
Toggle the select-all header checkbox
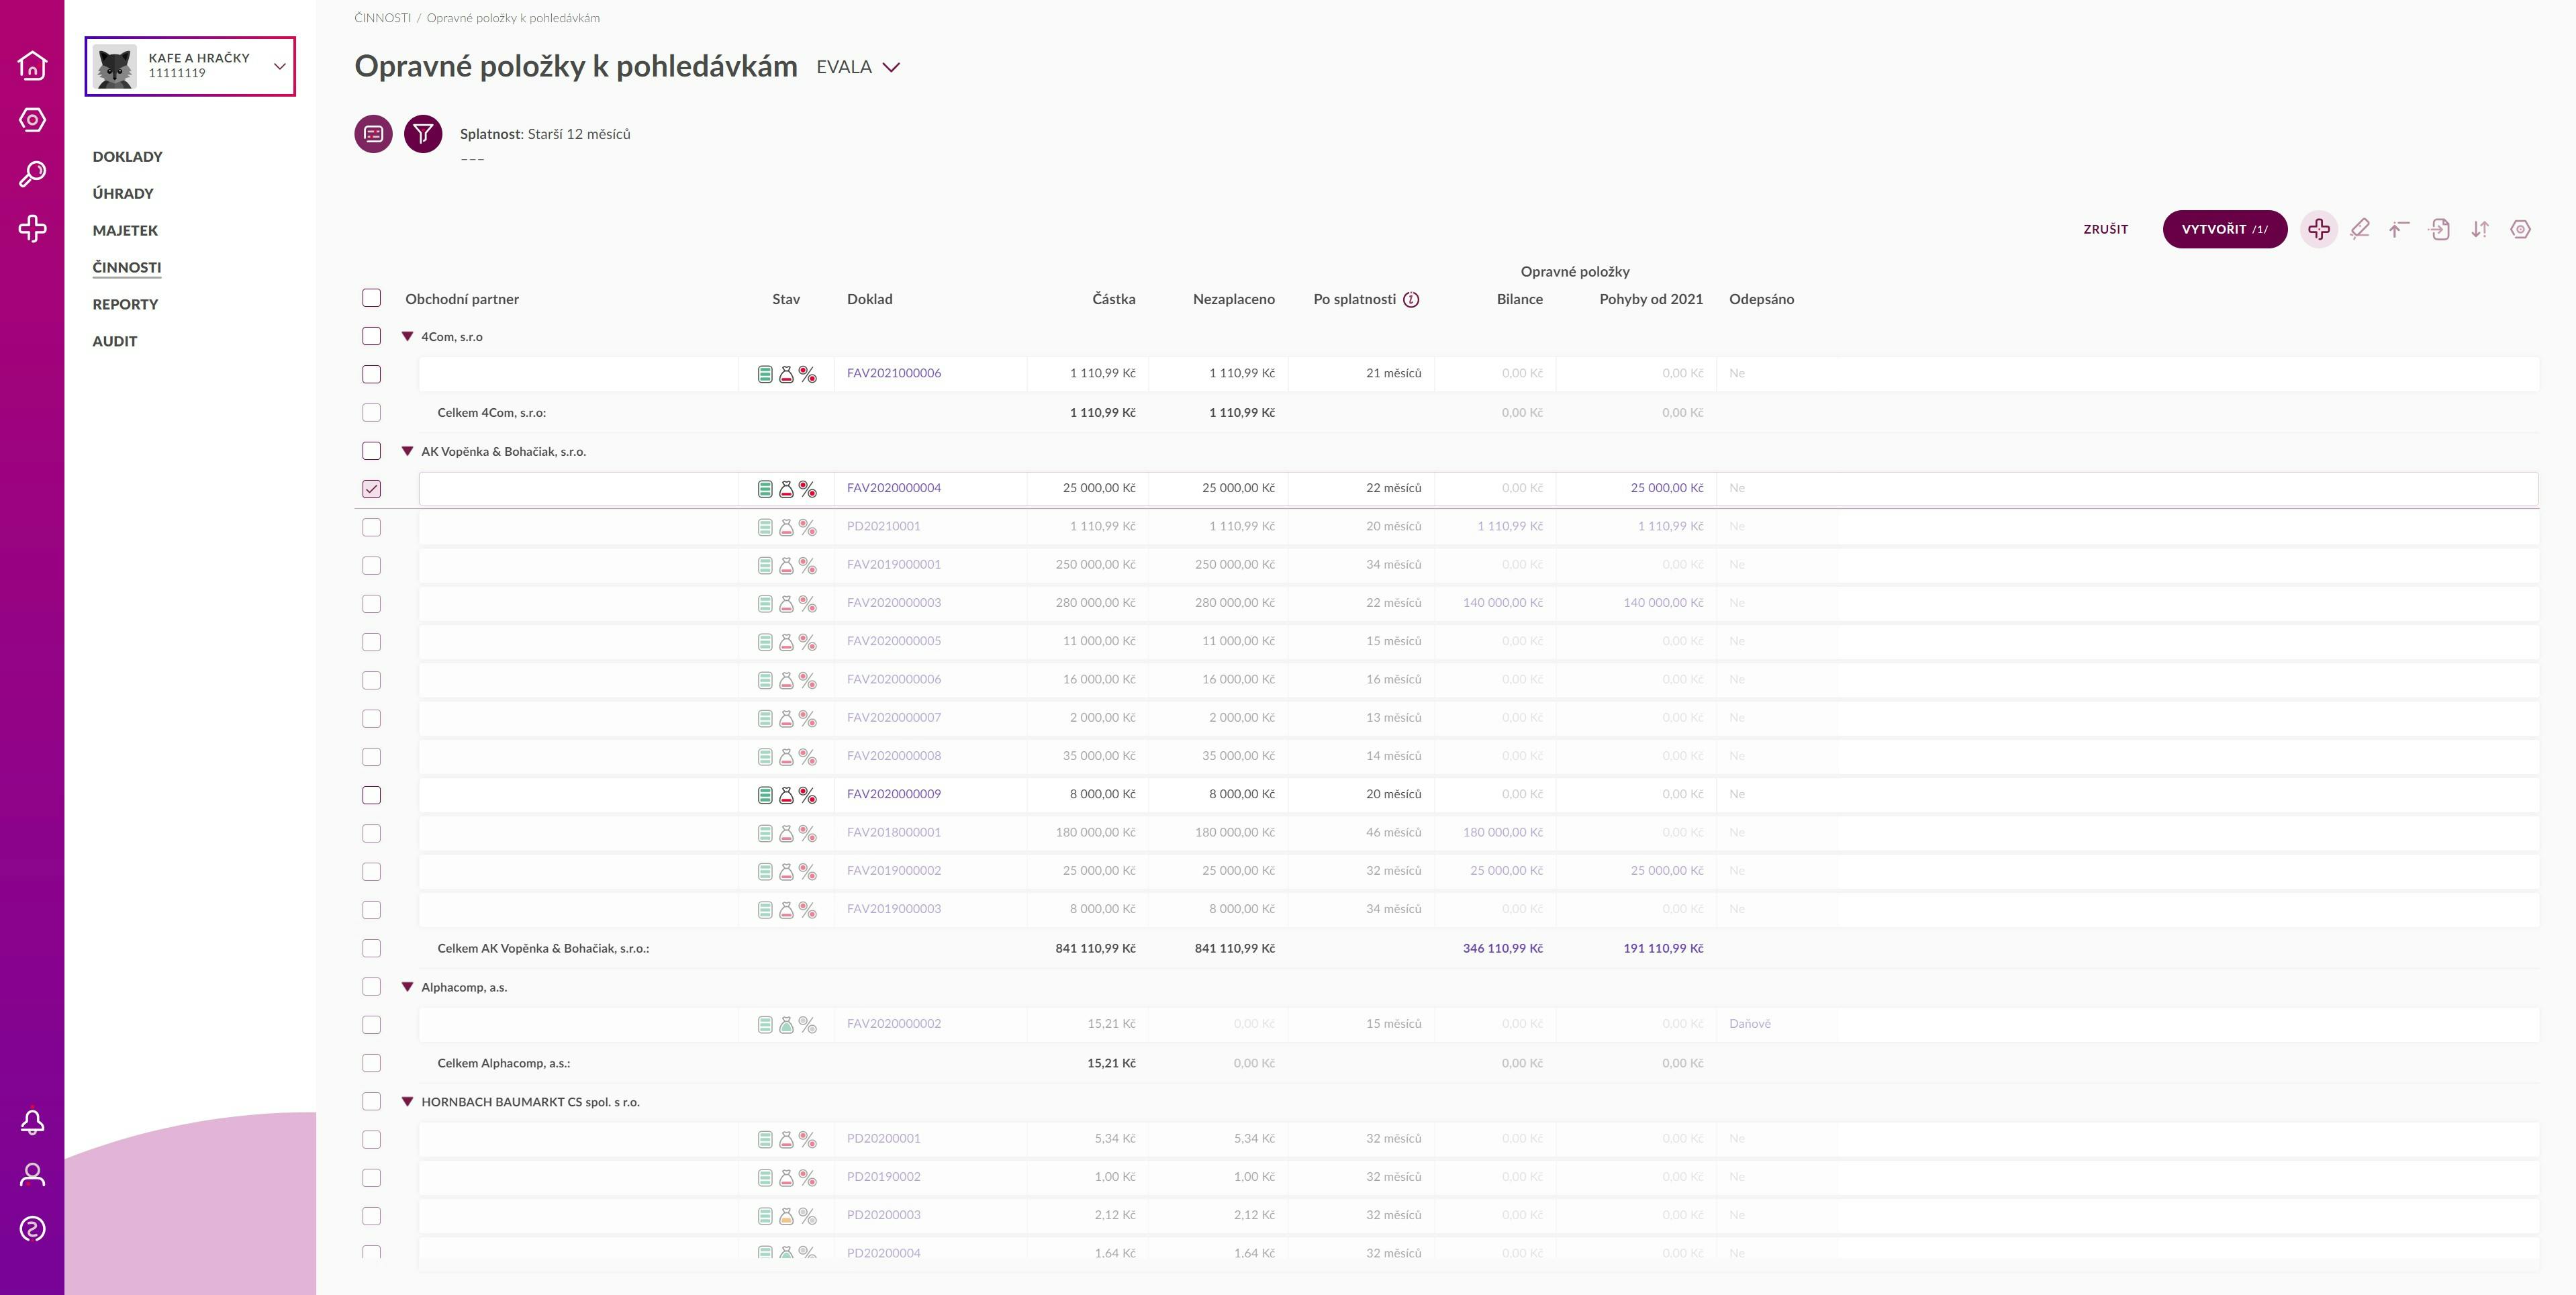tap(371, 298)
